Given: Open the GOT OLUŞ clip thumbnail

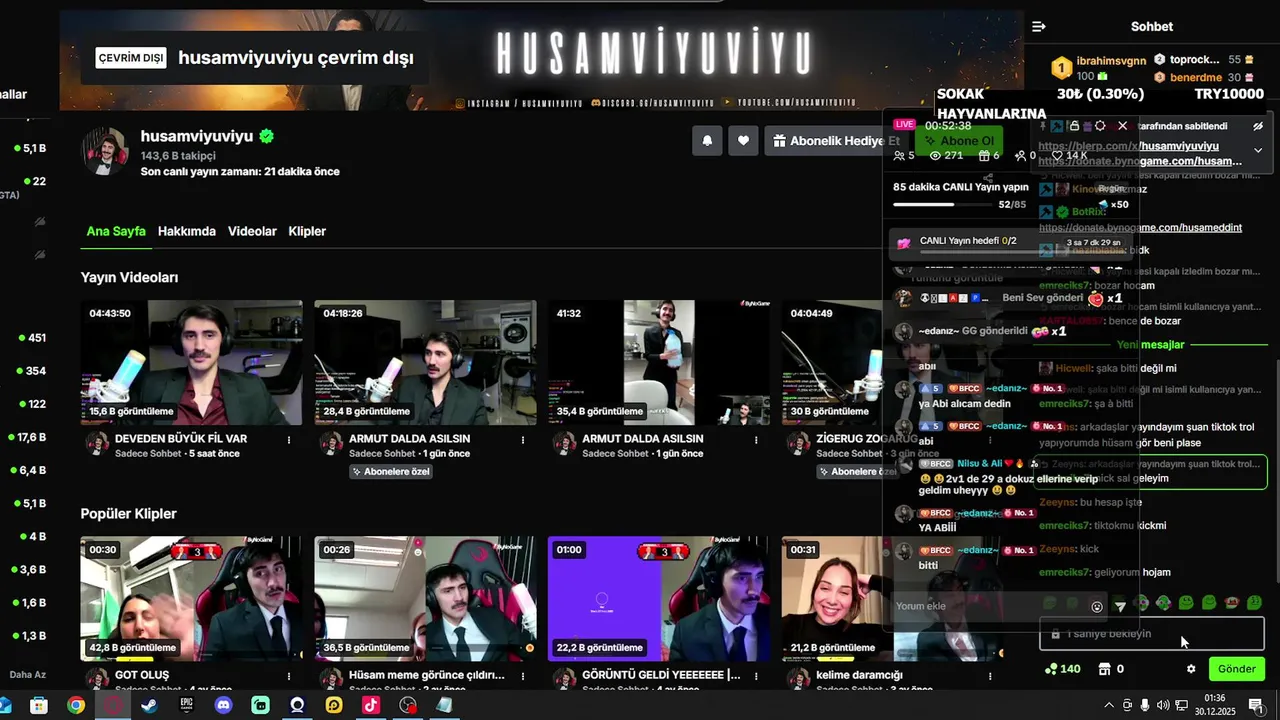Looking at the screenshot, I should coord(191,598).
